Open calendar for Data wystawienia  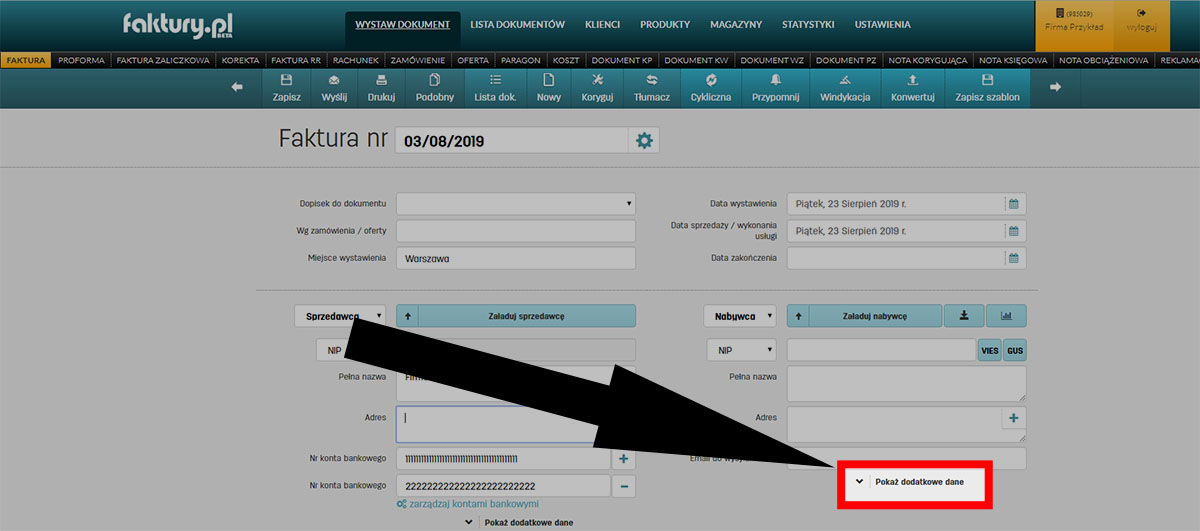(1013, 204)
